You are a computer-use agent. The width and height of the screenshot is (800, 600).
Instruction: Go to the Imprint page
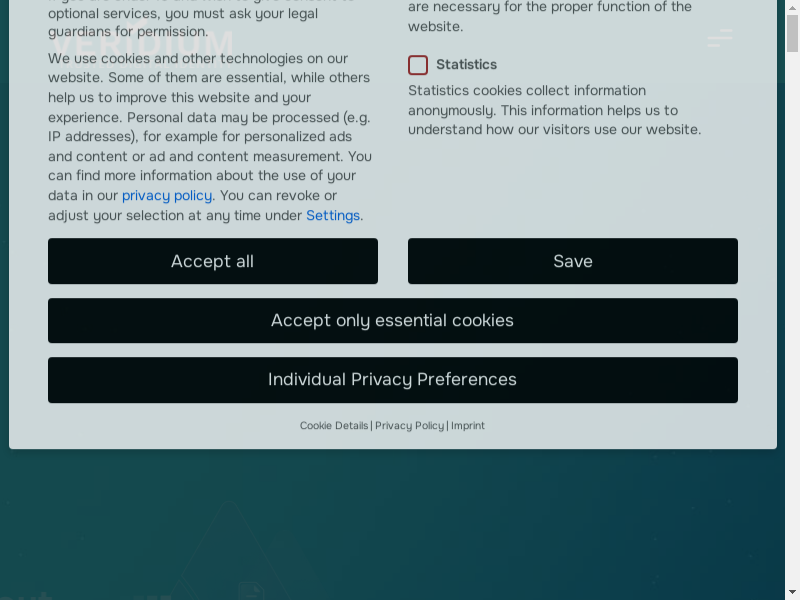468,426
